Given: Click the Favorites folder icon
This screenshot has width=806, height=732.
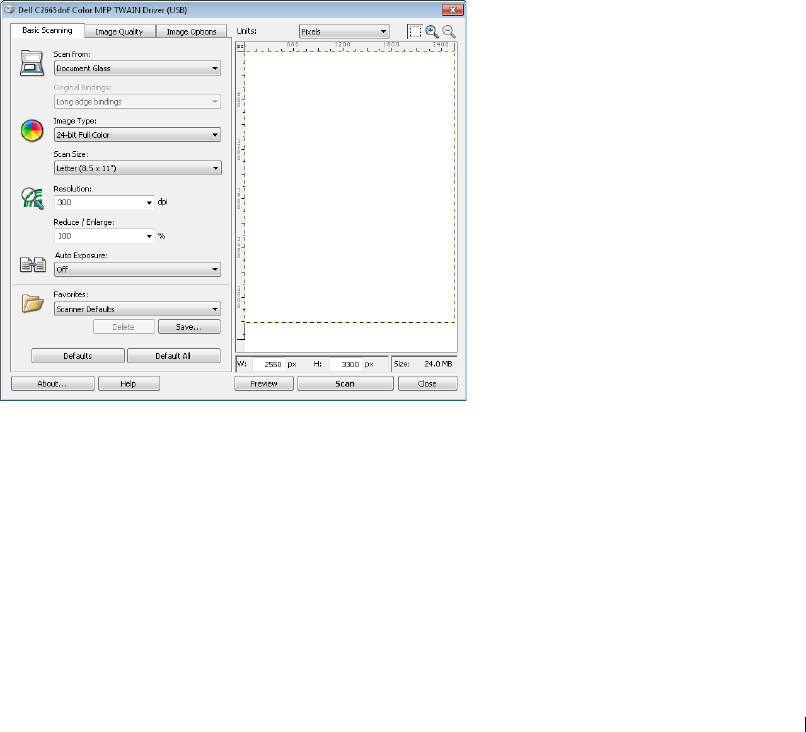Looking at the screenshot, I should pos(32,303).
